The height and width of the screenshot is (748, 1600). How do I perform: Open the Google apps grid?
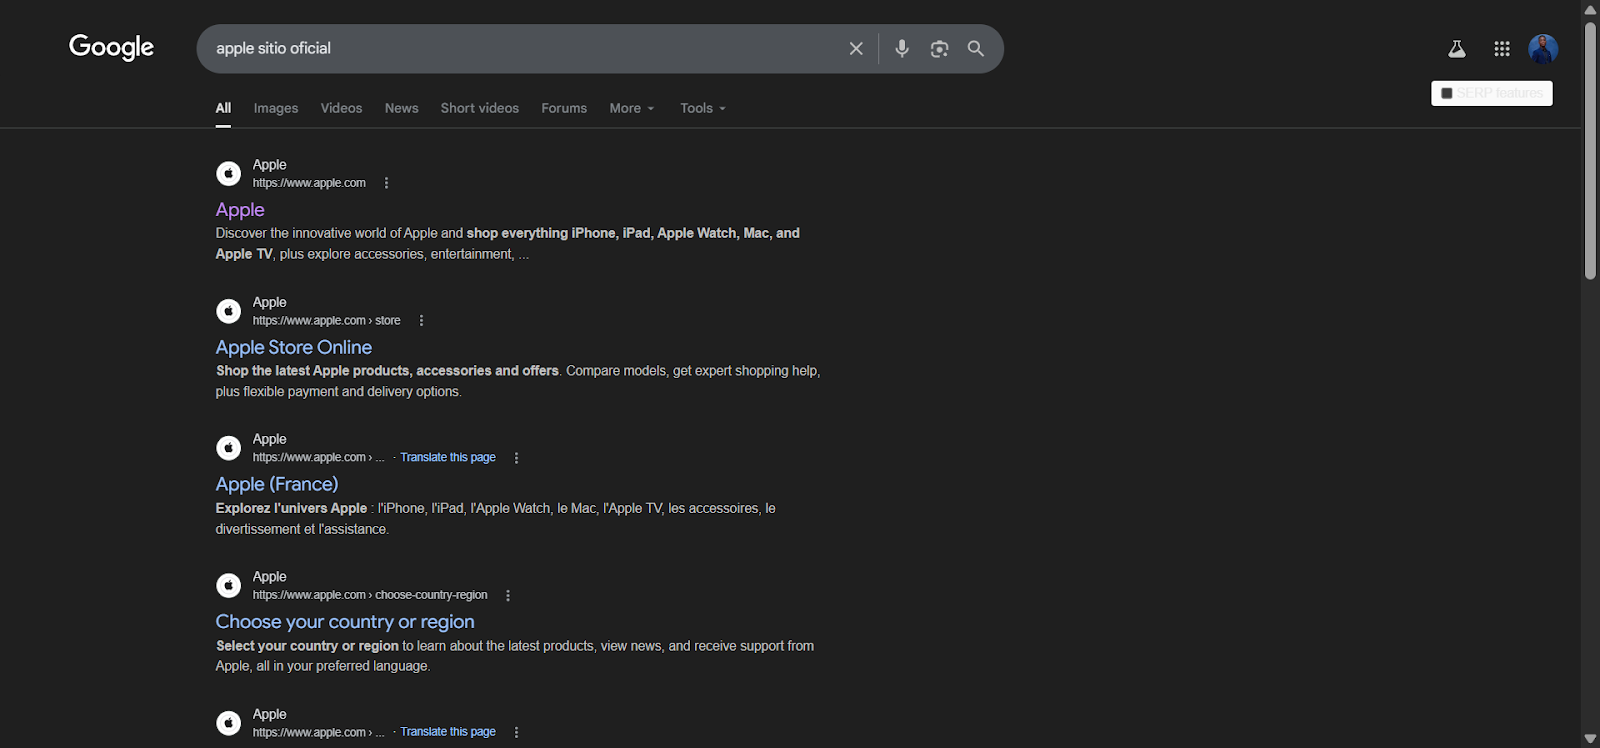1502,48
